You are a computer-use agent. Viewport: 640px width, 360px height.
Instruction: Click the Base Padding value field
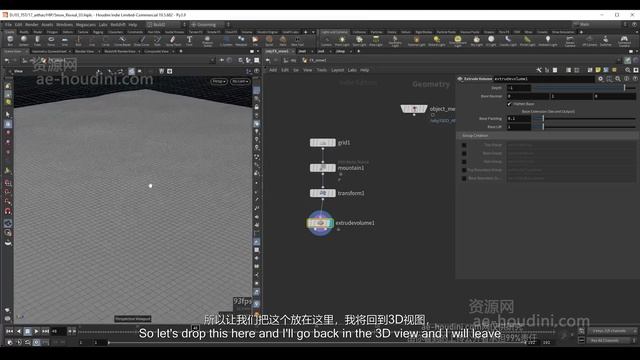tap(519, 118)
